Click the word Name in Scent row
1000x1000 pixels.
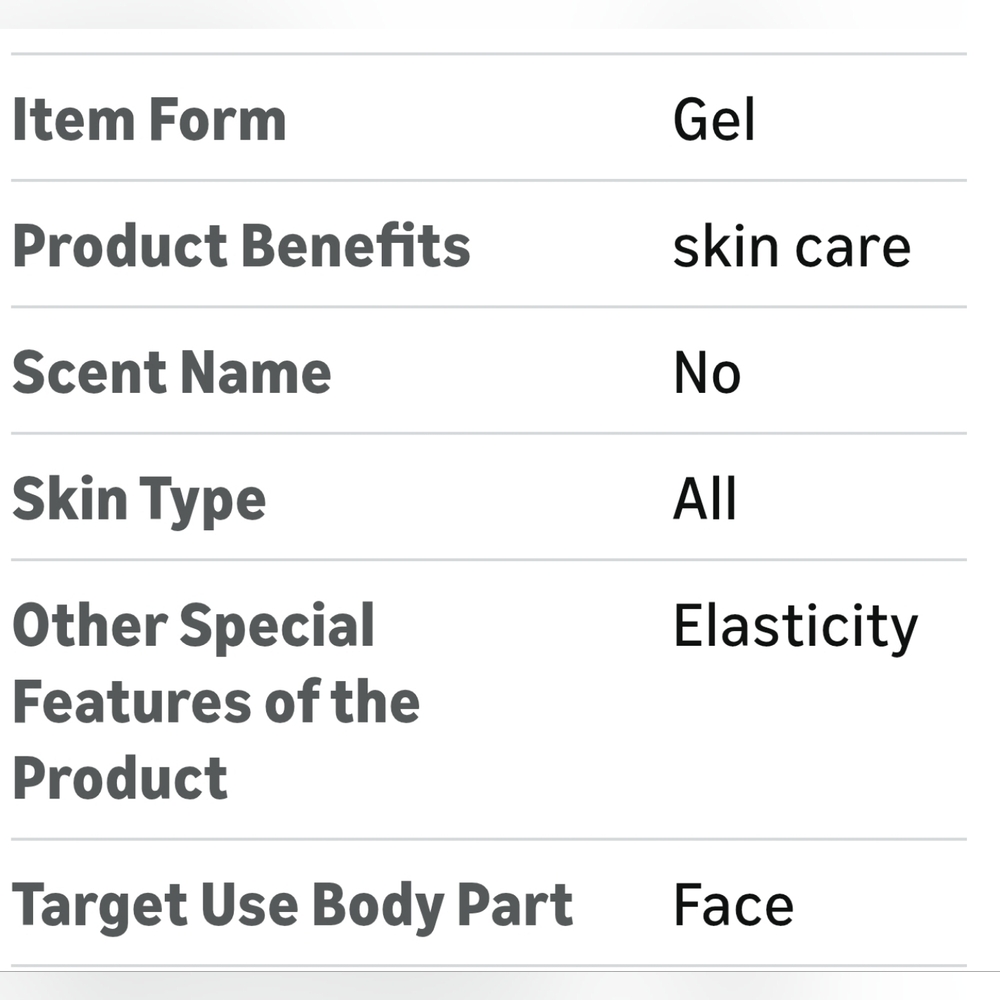point(256,372)
